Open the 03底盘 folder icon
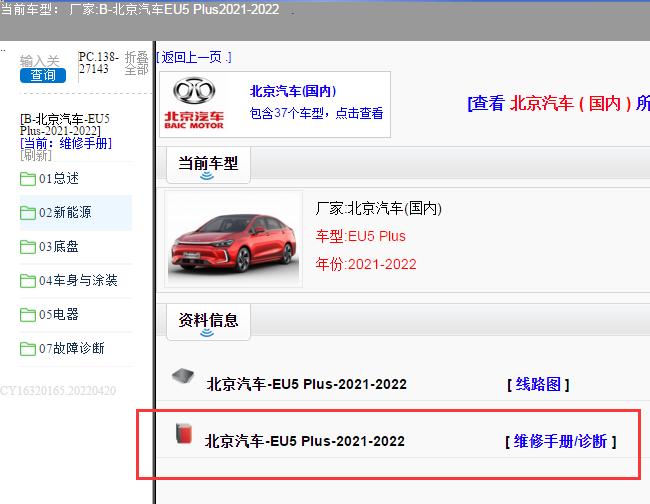Image resolution: width=650 pixels, height=504 pixels. click(28, 247)
